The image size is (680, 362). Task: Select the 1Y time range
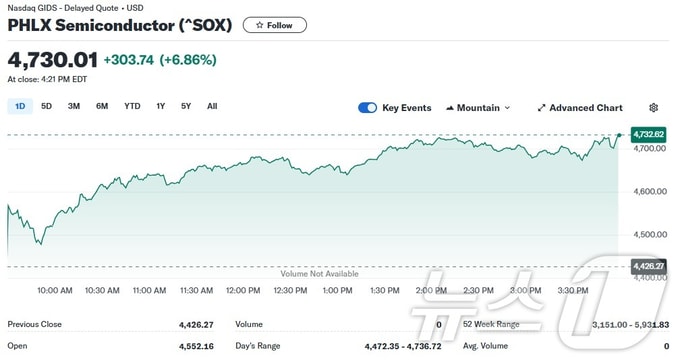(x=160, y=106)
